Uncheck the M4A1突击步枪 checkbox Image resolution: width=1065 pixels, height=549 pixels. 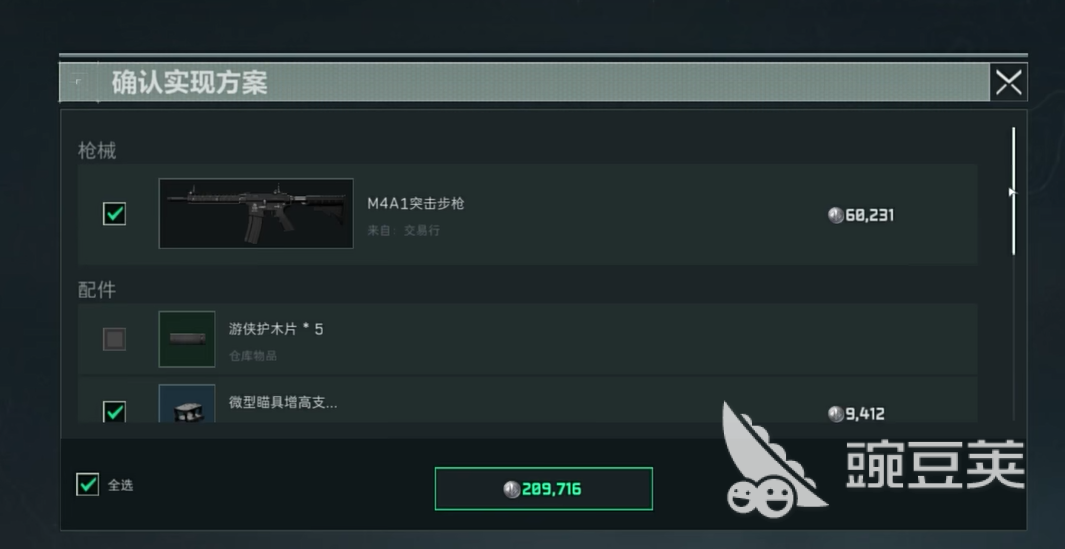[x=114, y=214]
